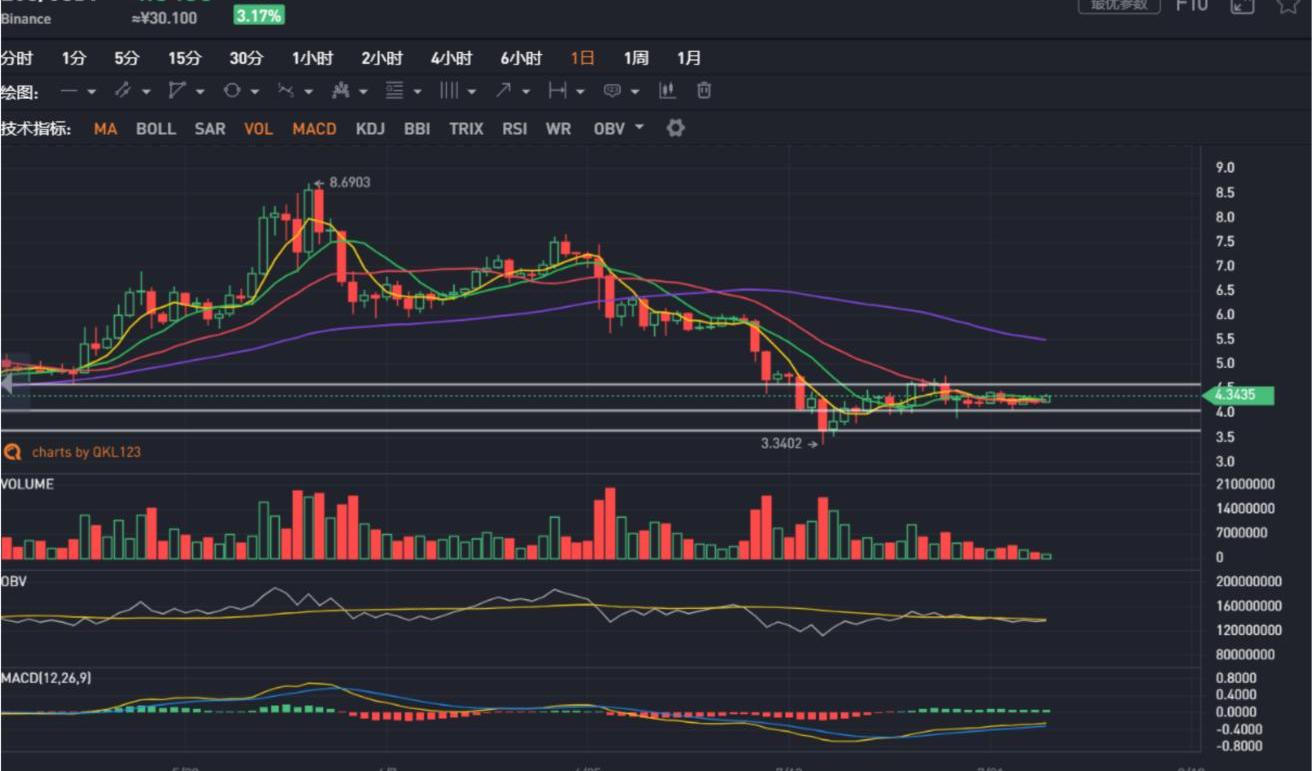Open the charts by QKL123 link

coord(85,452)
